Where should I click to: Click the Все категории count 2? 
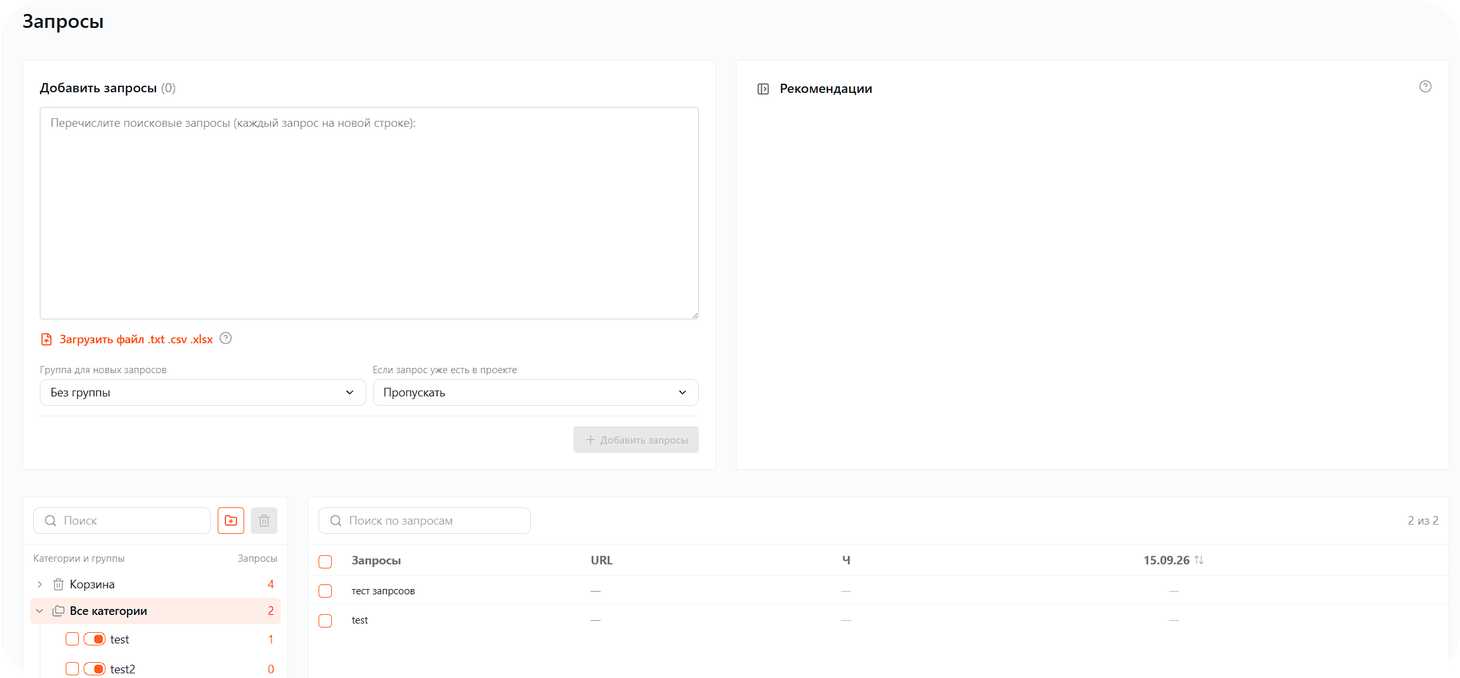pos(270,611)
